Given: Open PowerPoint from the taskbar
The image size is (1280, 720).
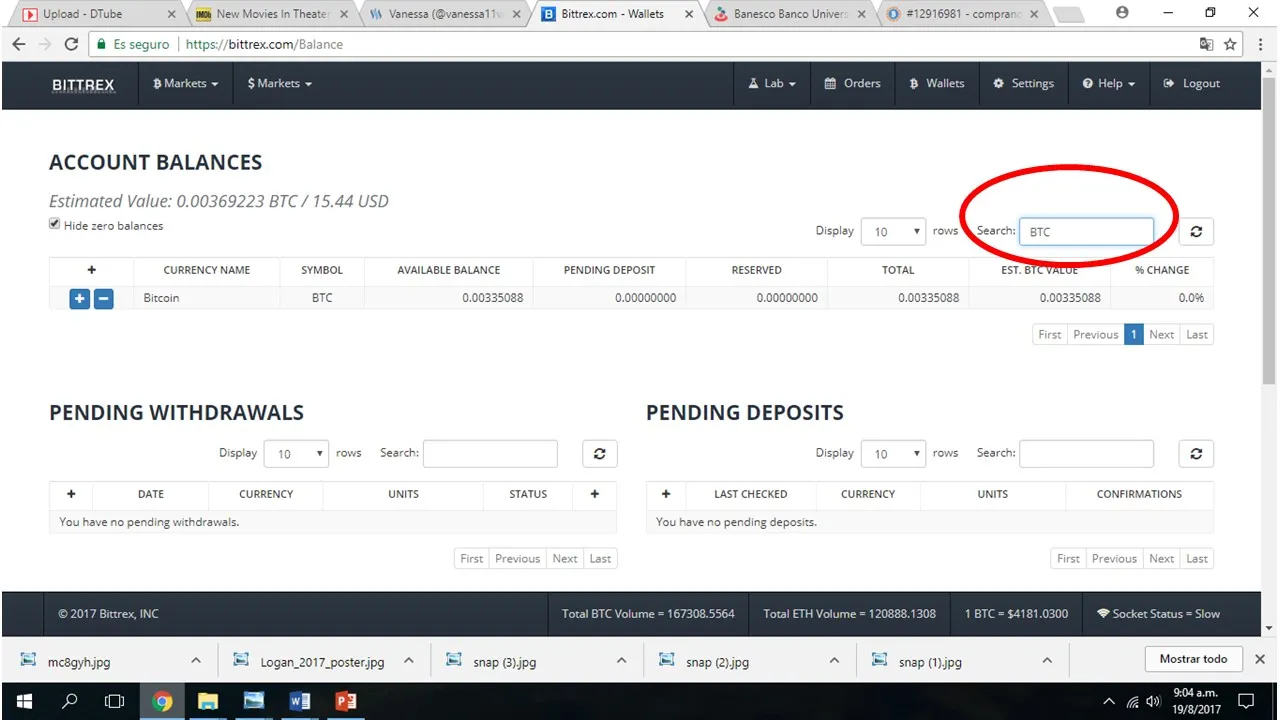Looking at the screenshot, I should (346, 701).
